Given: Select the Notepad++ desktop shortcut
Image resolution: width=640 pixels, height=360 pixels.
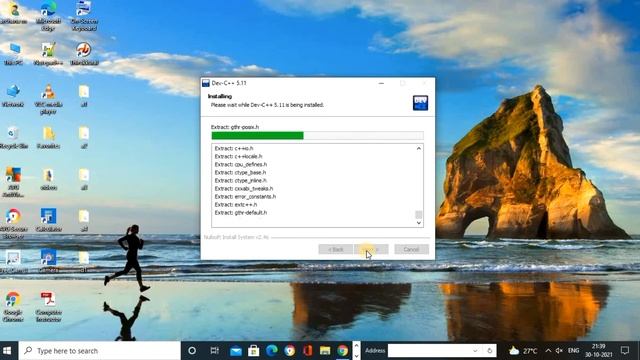Looking at the screenshot, I should click(48, 54).
